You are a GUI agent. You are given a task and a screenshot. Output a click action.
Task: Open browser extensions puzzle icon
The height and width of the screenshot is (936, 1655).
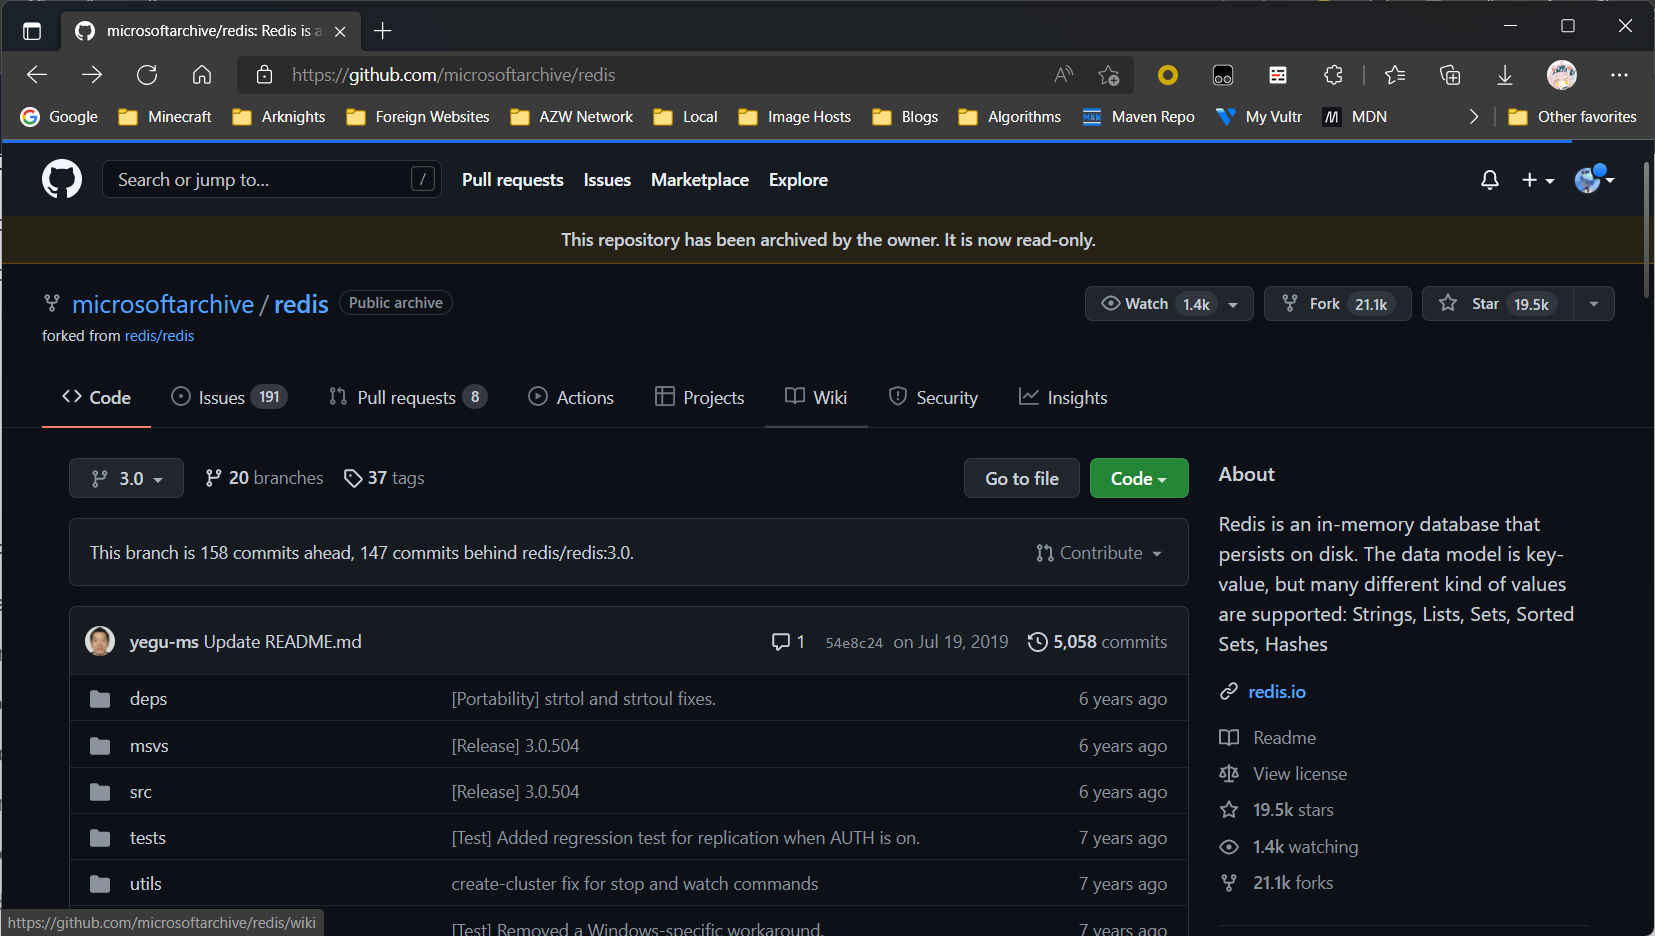click(1333, 75)
